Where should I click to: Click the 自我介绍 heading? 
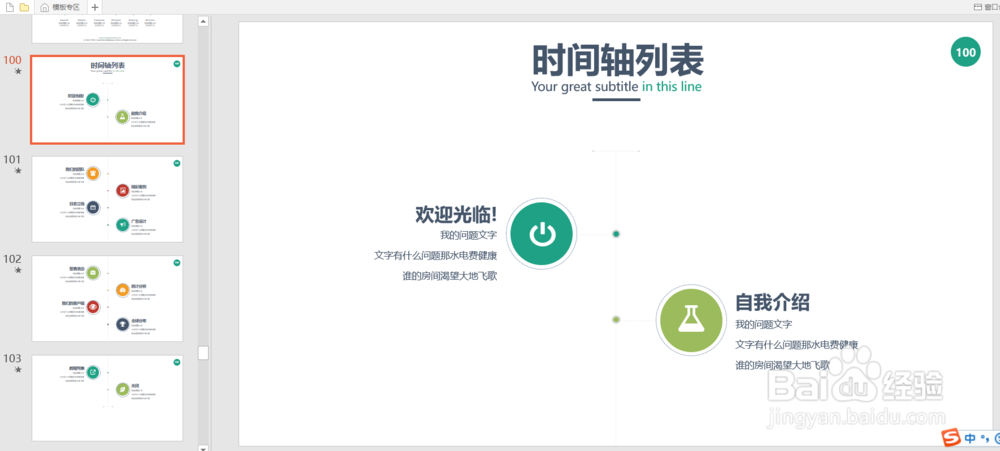click(x=772, y=302)
